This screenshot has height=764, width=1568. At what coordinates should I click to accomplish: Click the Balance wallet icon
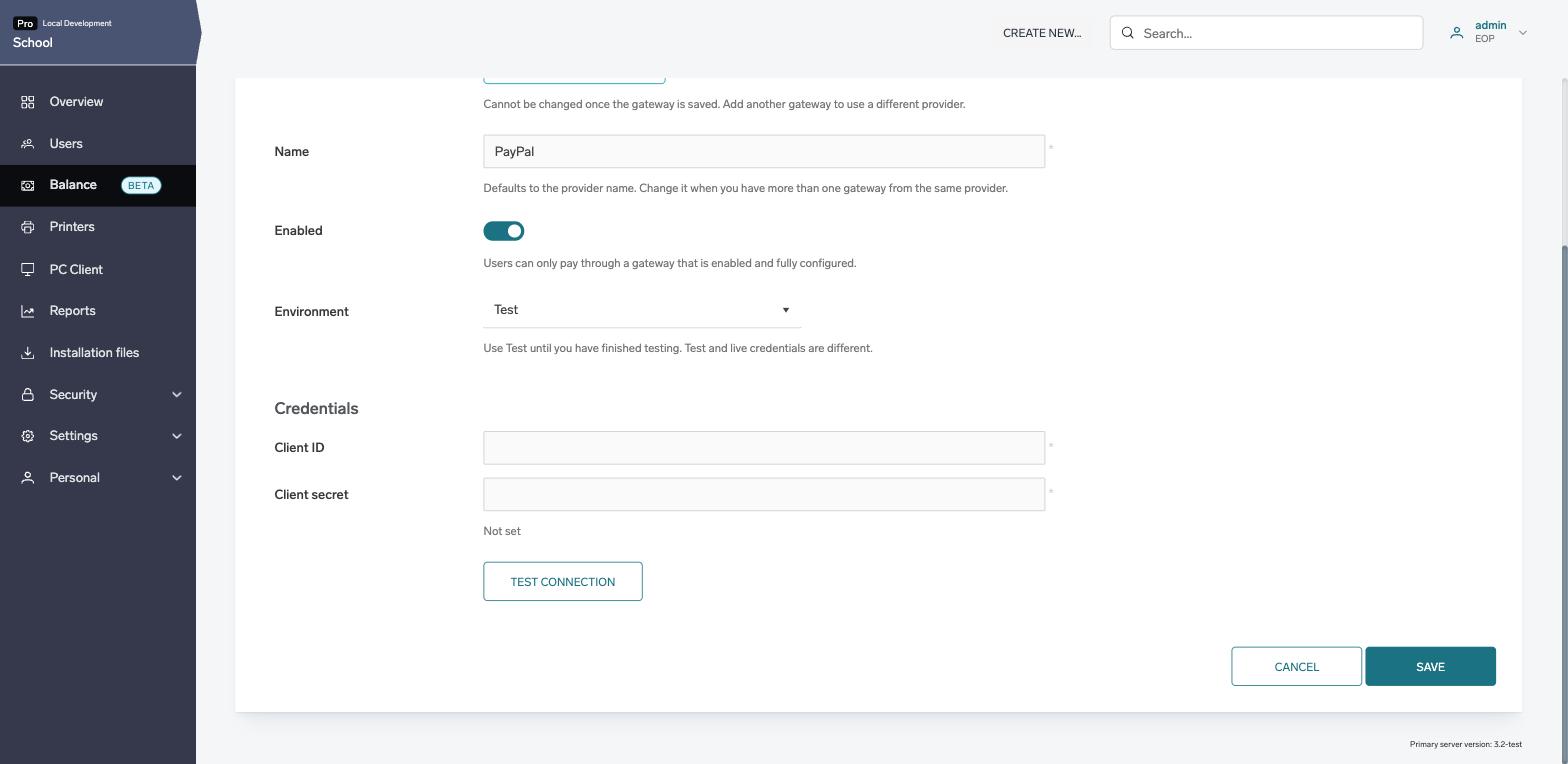(x=28, y=185)
